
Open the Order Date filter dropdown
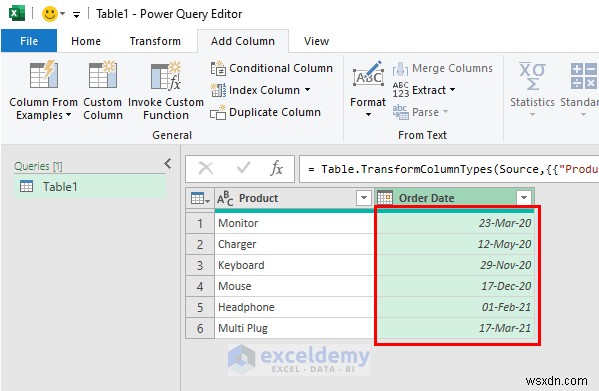click(524, 198)
